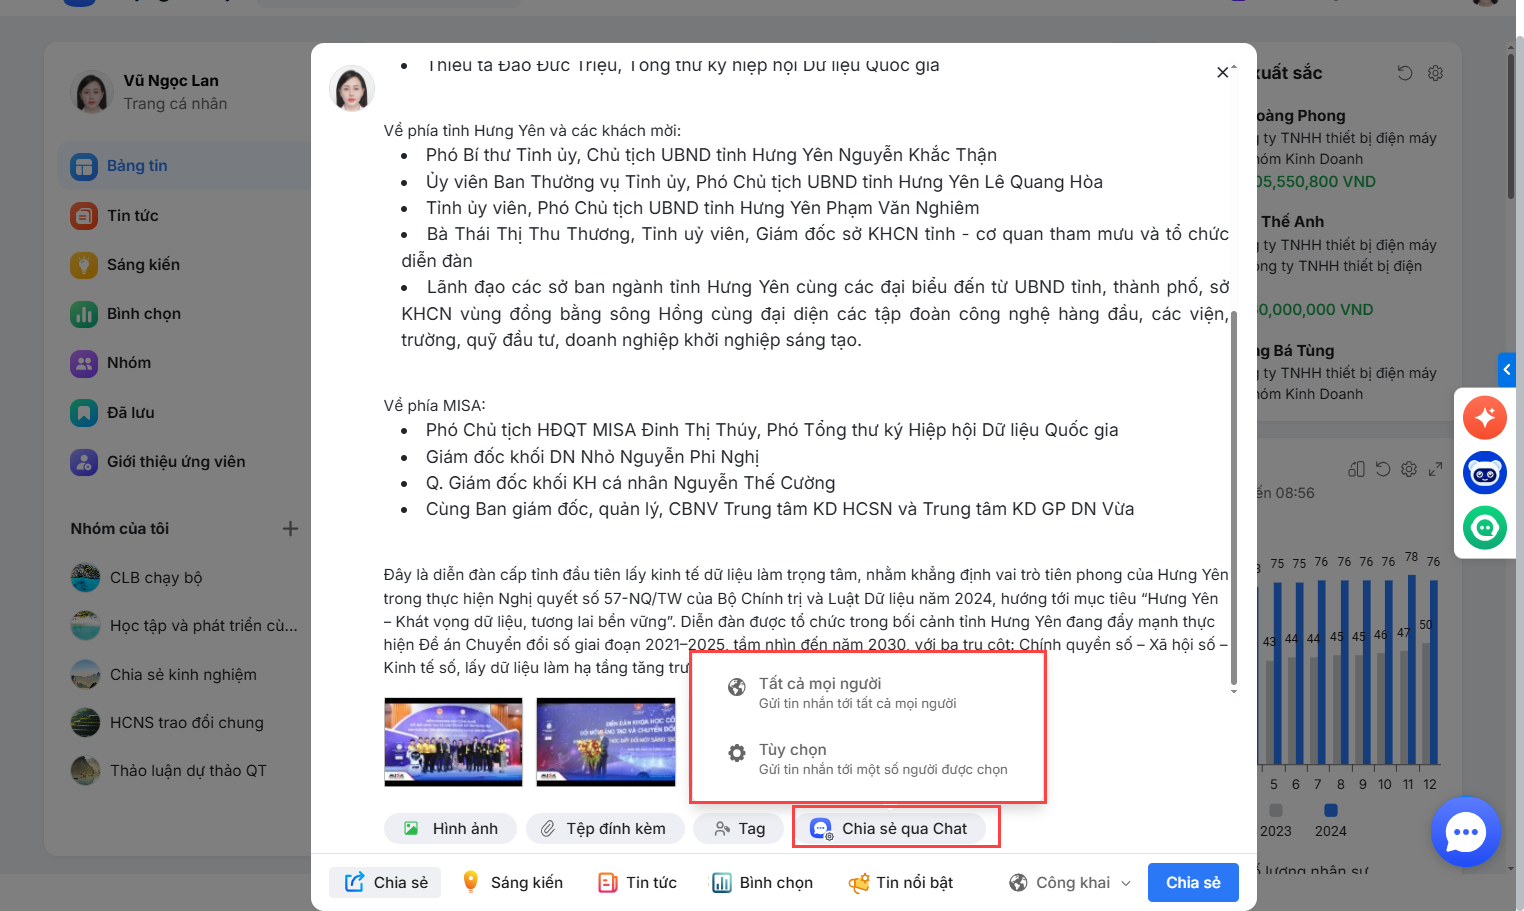Click the Chia sẻ qua Chat button

tap(891, 828)
